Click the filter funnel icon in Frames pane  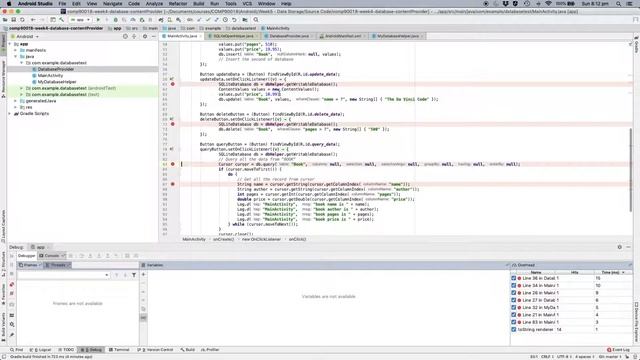[x=134, y=275]
